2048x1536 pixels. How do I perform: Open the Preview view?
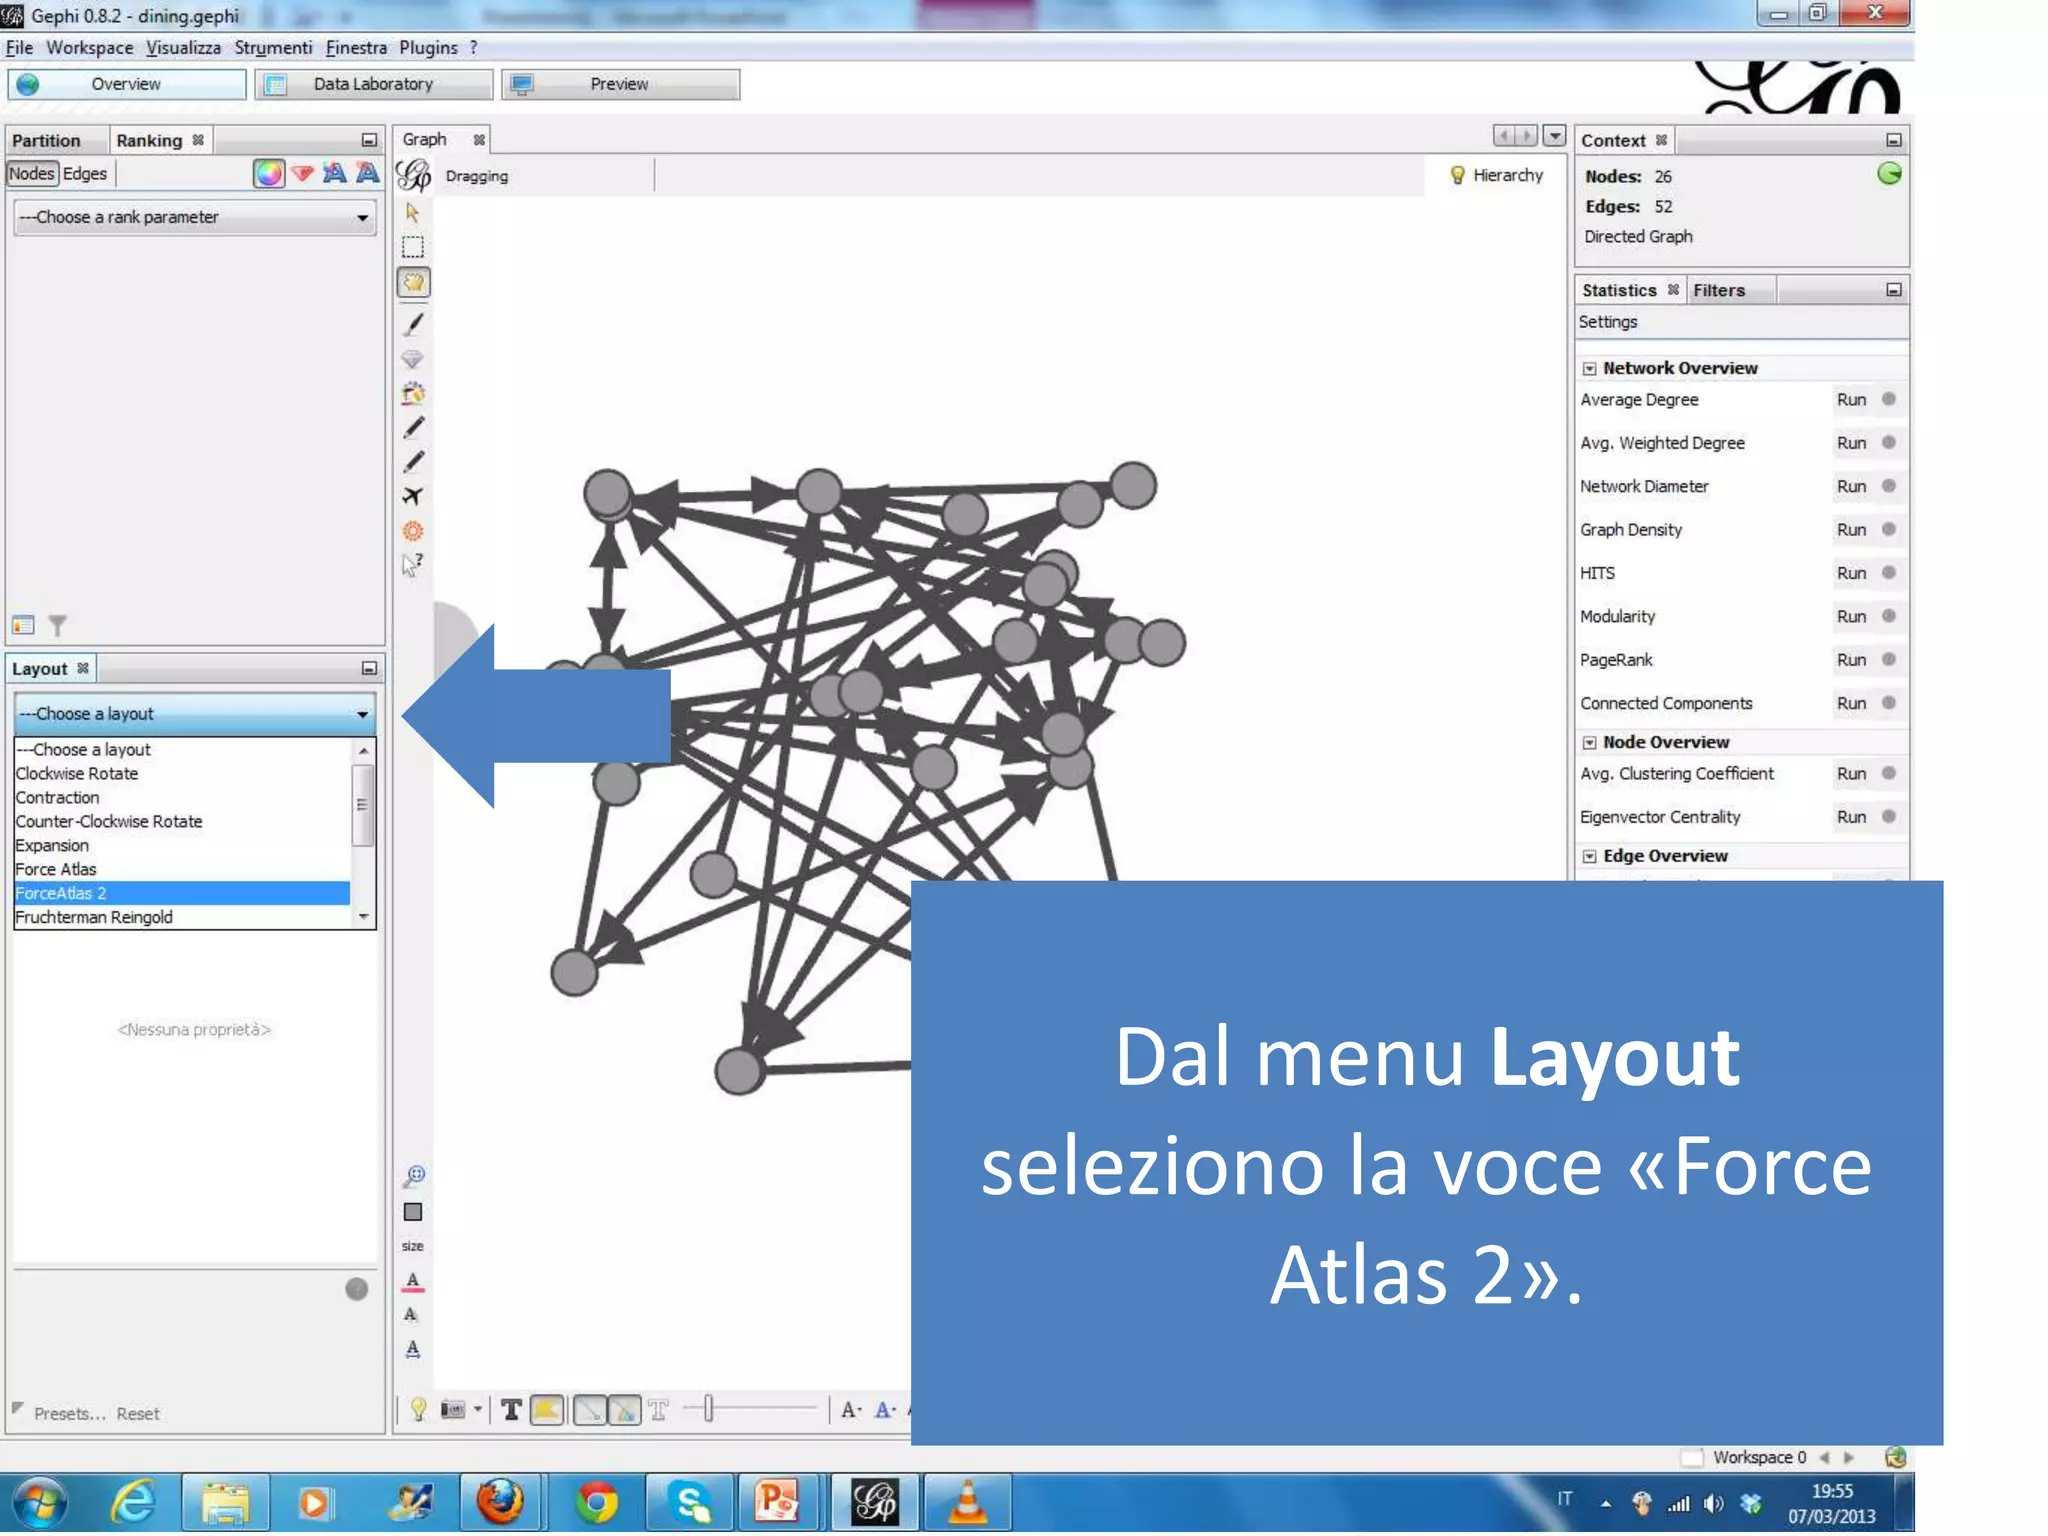click(x=620, y=84)
